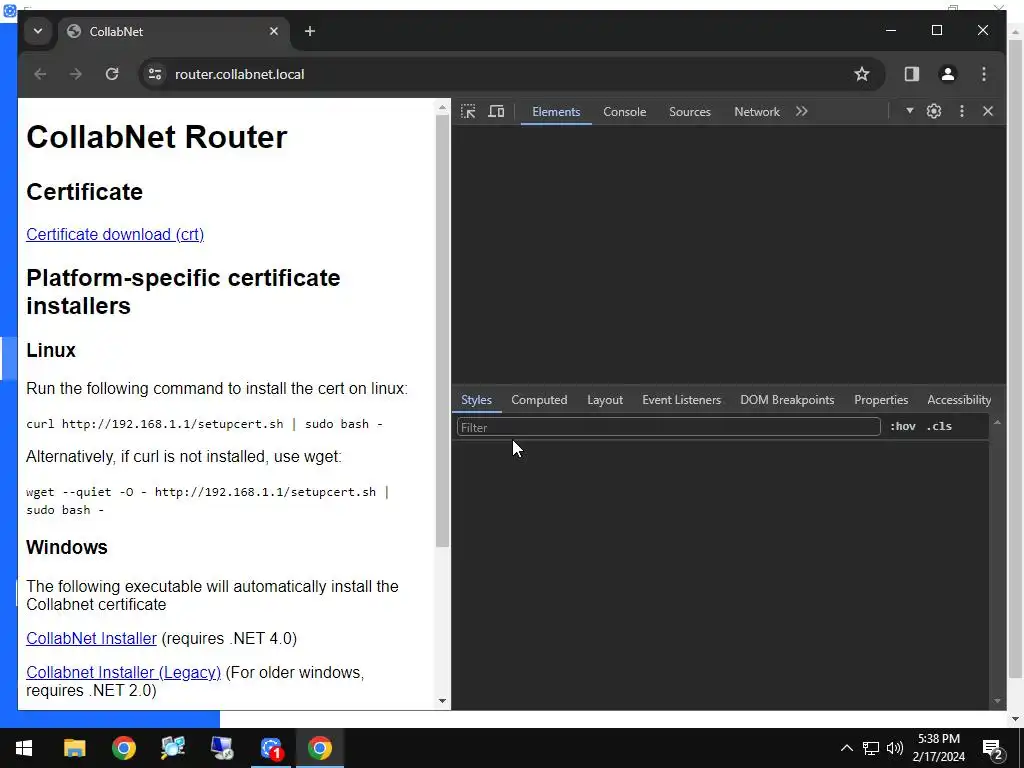The image size is (1024, 768).
Task: Open the tab search dropdown chevron
Action: [x=38, y=31]
